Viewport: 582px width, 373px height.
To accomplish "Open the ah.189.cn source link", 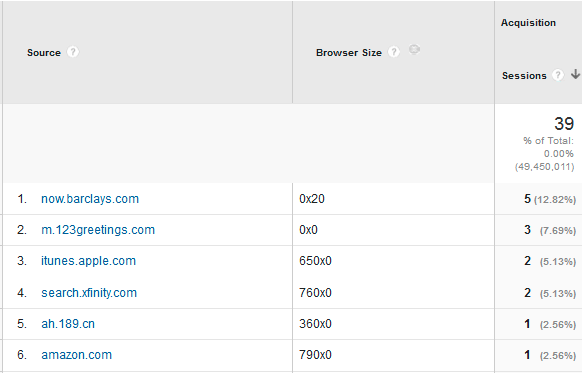I will [68, 324].
